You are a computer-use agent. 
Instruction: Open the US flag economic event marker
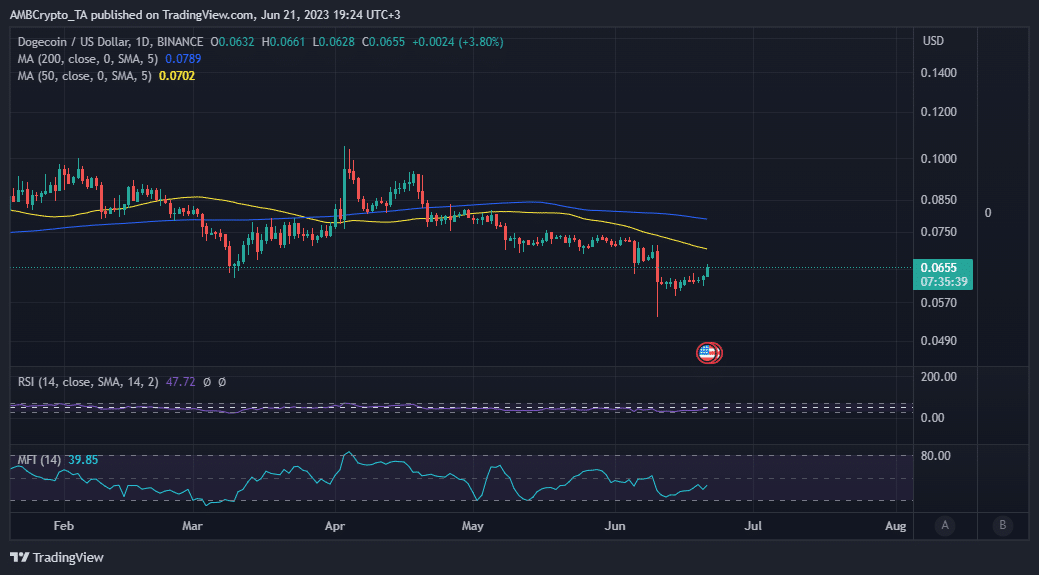click(x=707, y=353)
